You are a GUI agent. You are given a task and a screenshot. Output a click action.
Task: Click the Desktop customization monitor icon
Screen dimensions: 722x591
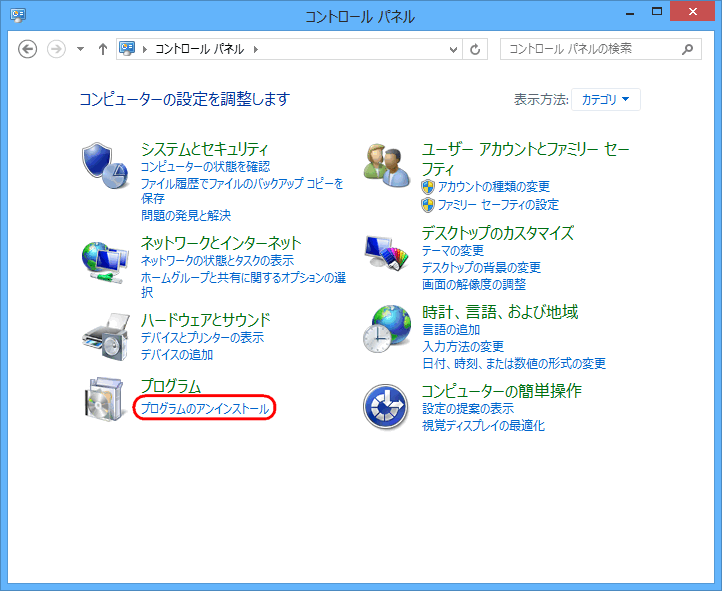[x=387, y=253]
